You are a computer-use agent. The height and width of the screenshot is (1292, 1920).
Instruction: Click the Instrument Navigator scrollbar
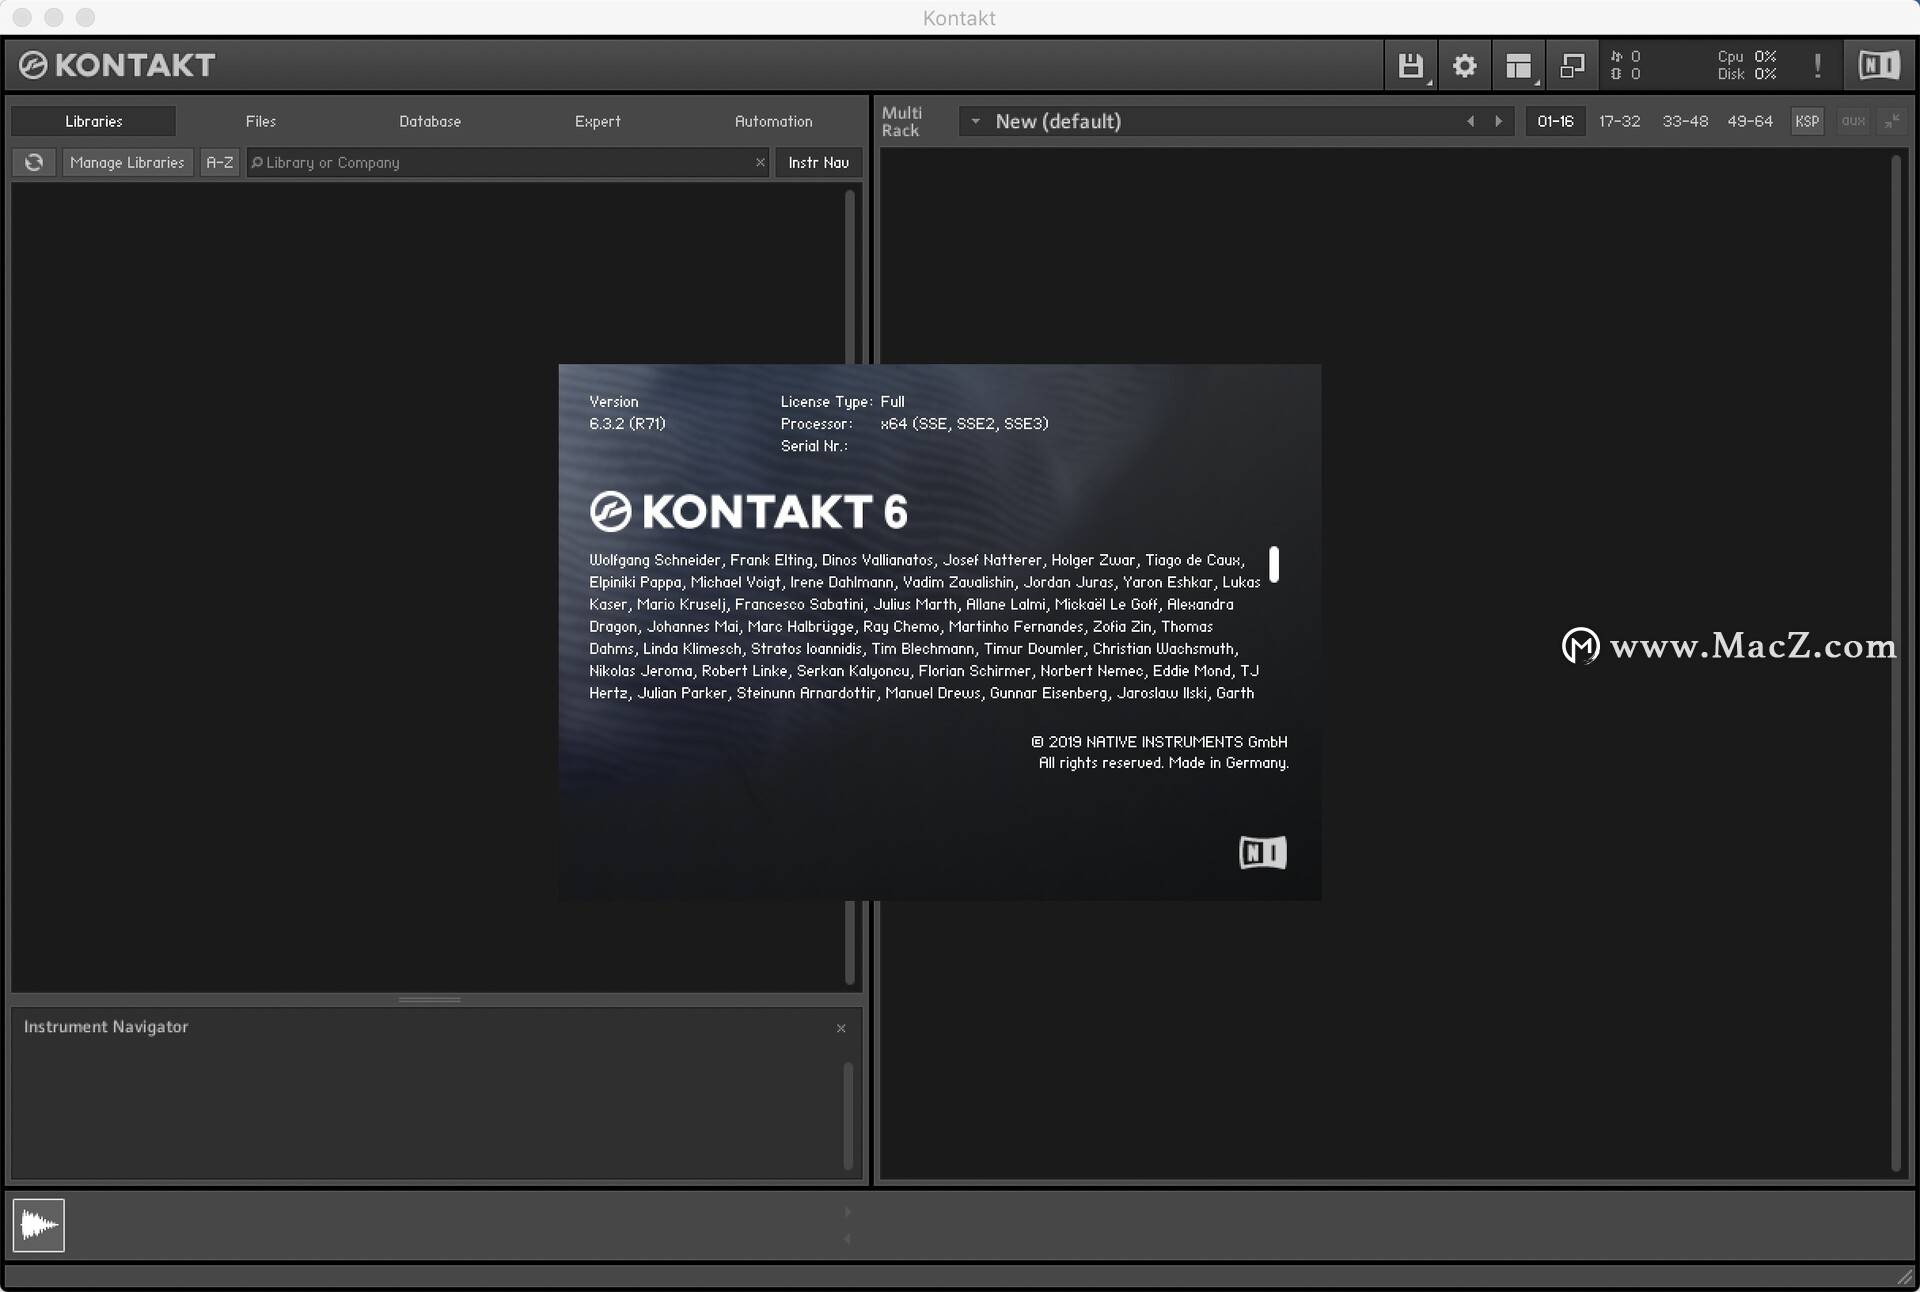(848, 1115)
